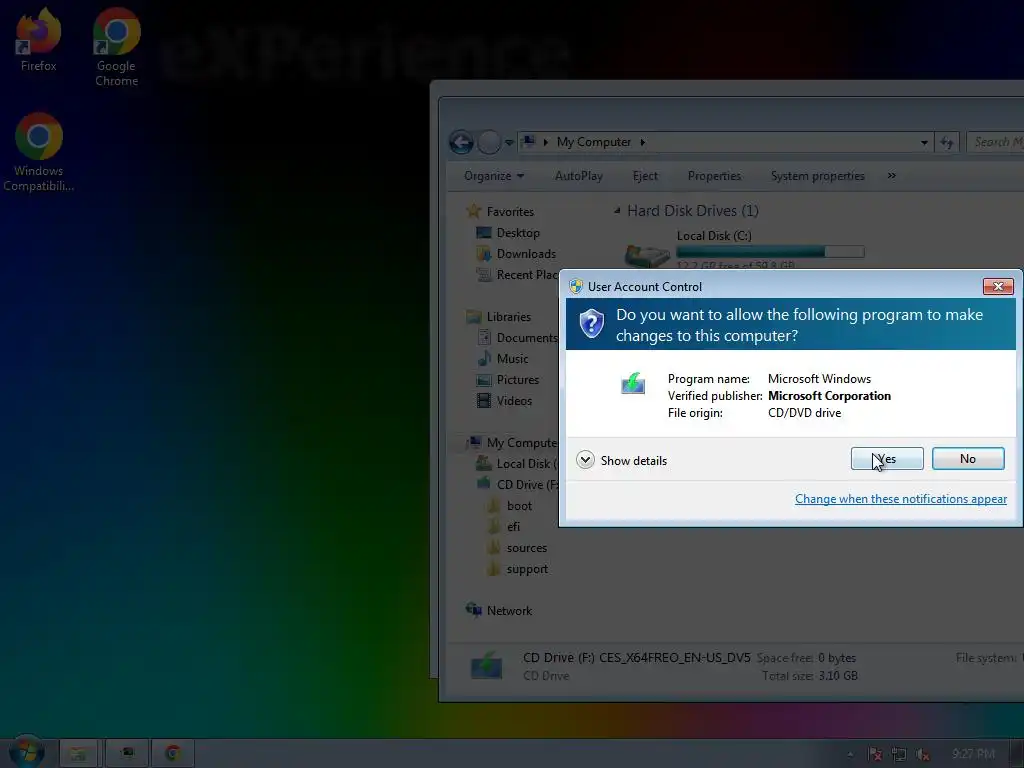Select My Computer in the navigation tree
Screen dimensions: 1024x768
pos(513,443)
